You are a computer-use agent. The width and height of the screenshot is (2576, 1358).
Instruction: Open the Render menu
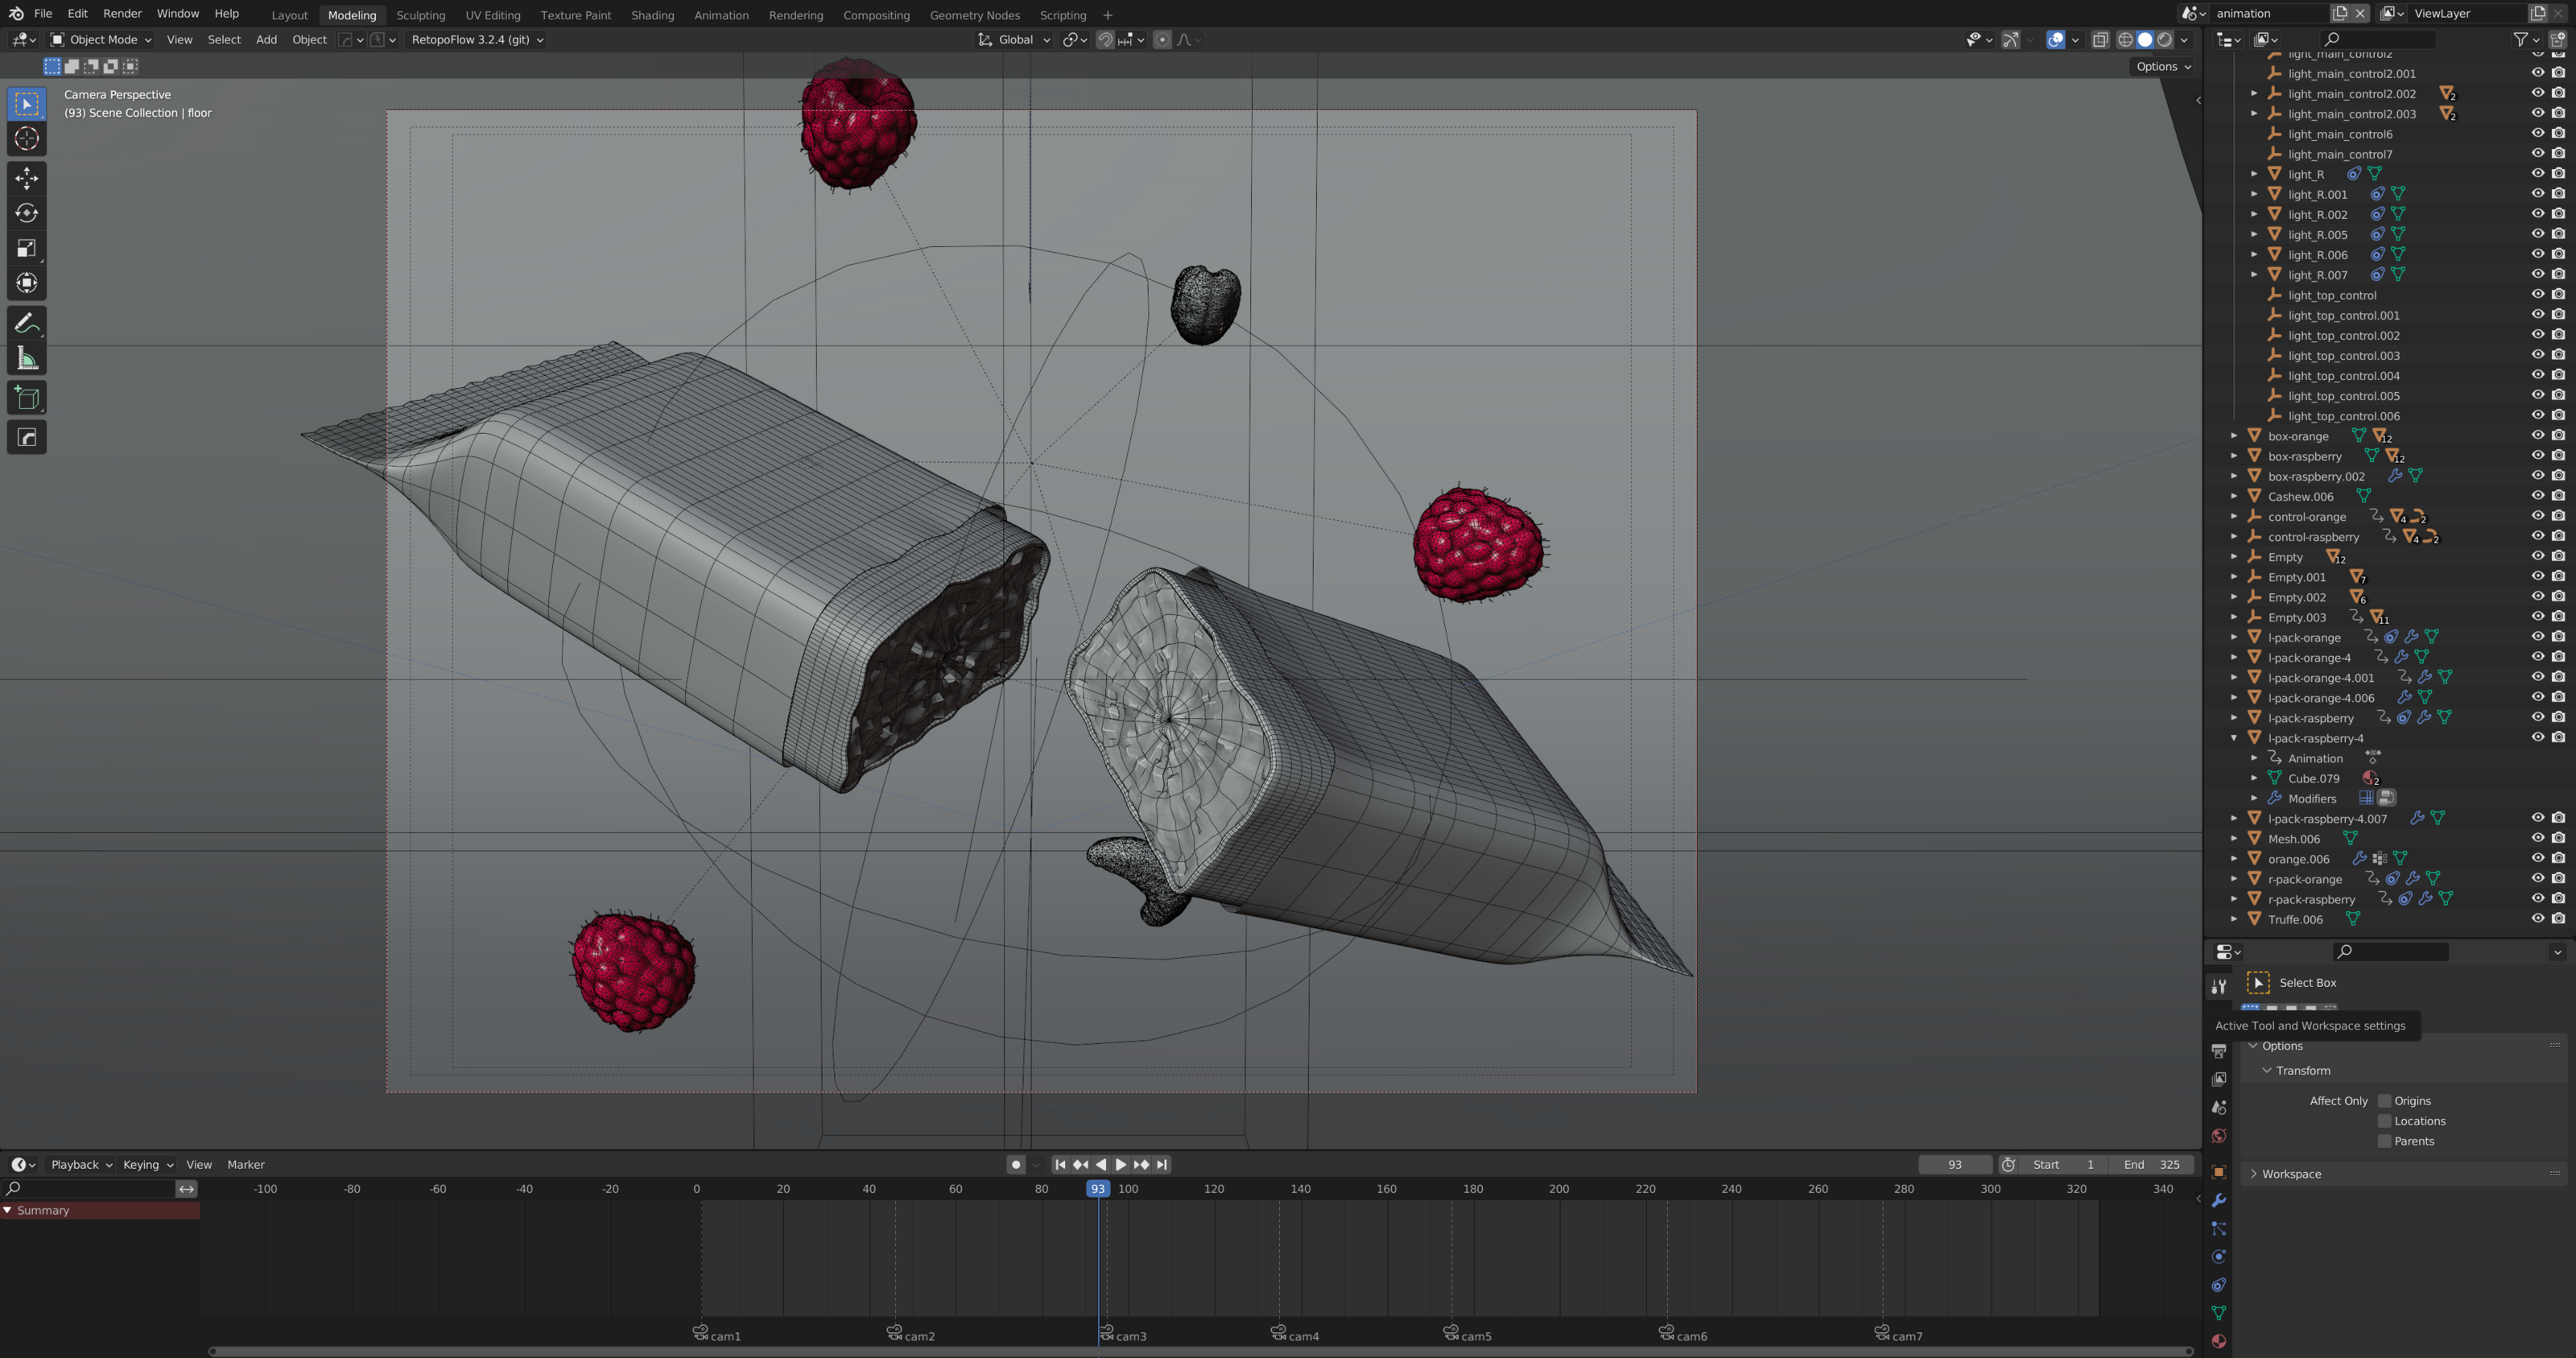pos(122,14)
